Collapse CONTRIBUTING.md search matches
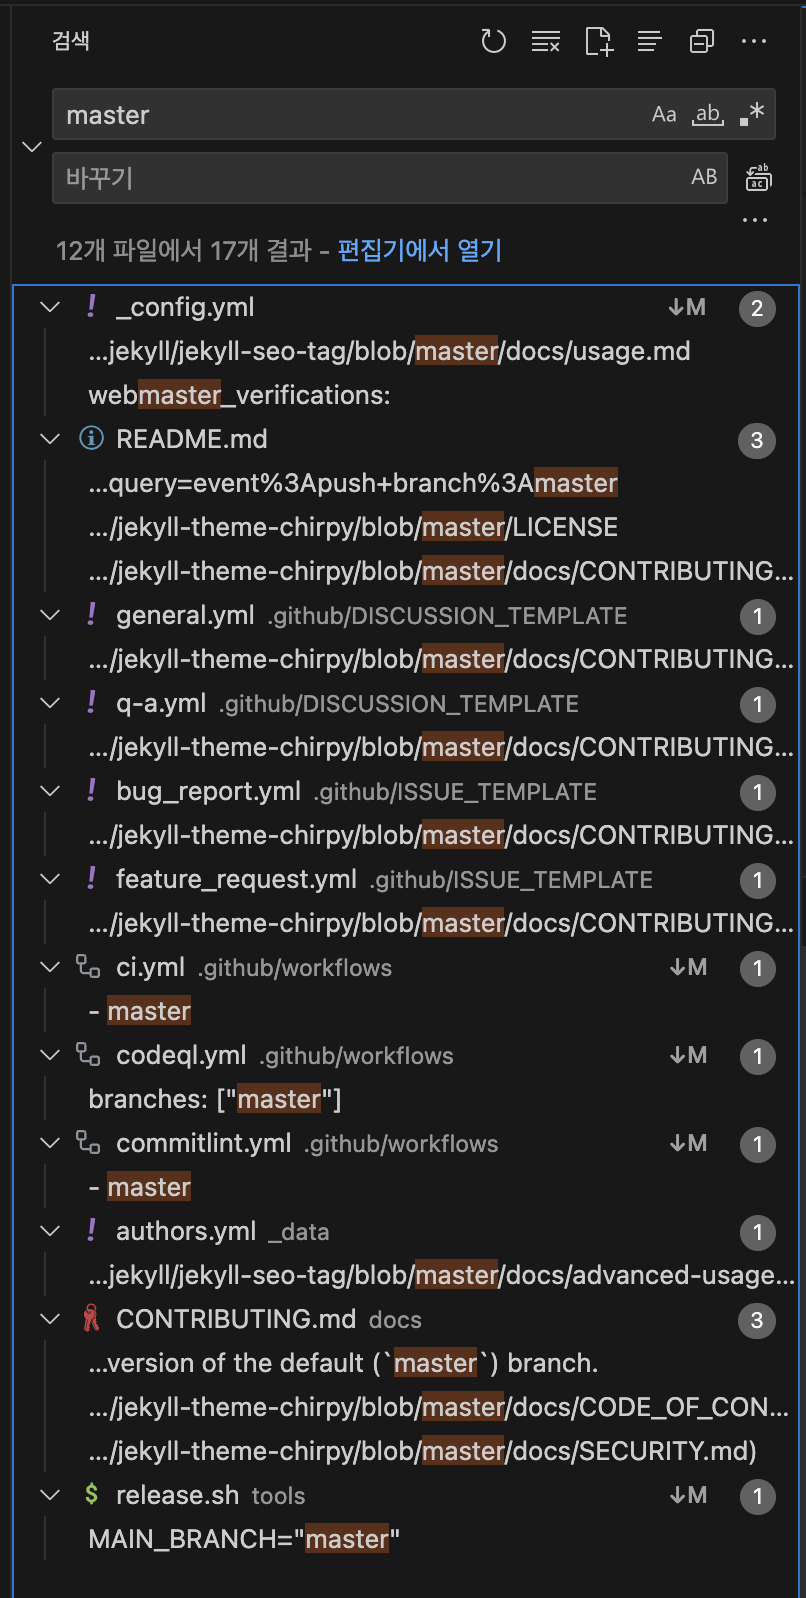Viewport: 806px width, 1598px height. click(x=50, y=1319)
